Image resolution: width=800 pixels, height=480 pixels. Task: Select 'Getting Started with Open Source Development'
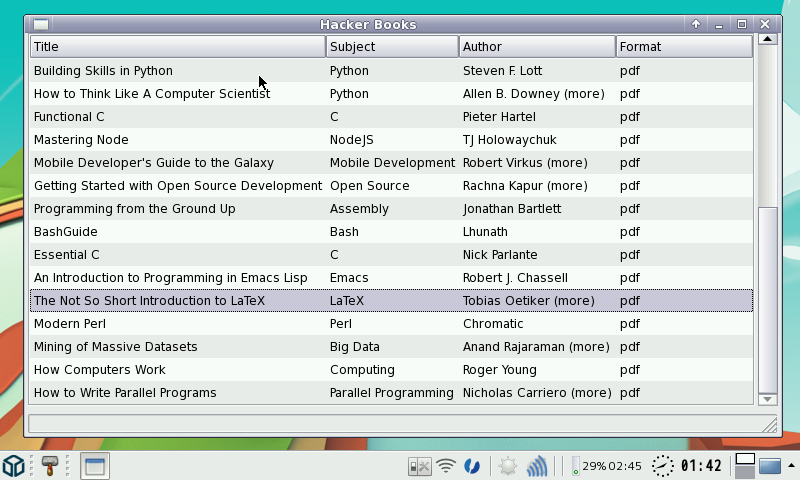pyautogui.click(x=391, y=186)
